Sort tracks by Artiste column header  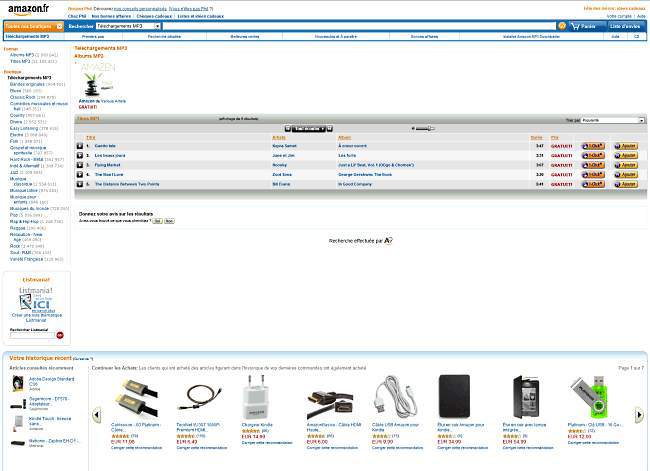point(279,138)
